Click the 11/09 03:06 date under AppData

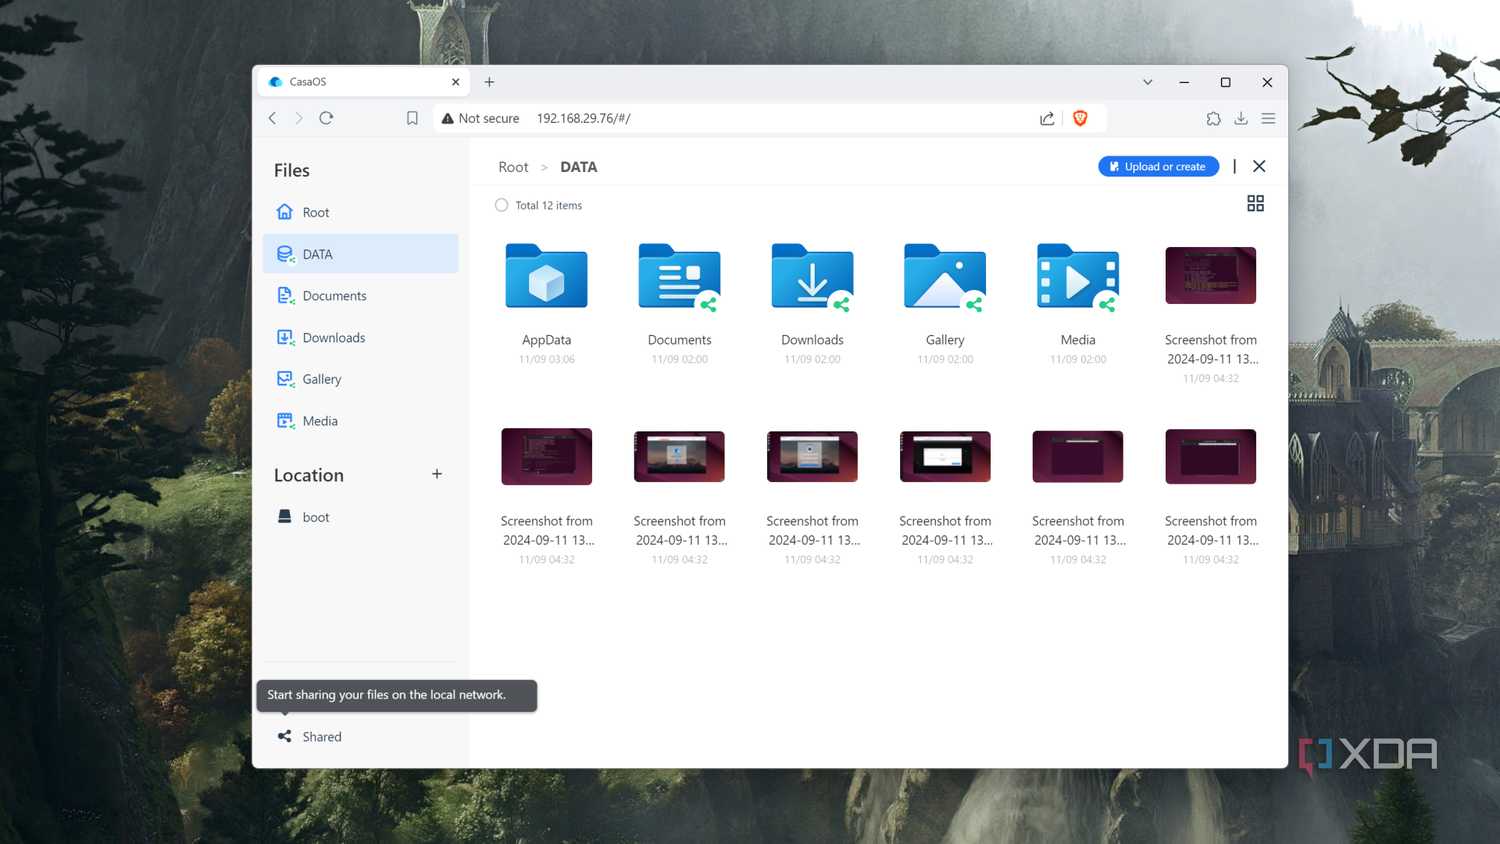(x=546, y=359)
